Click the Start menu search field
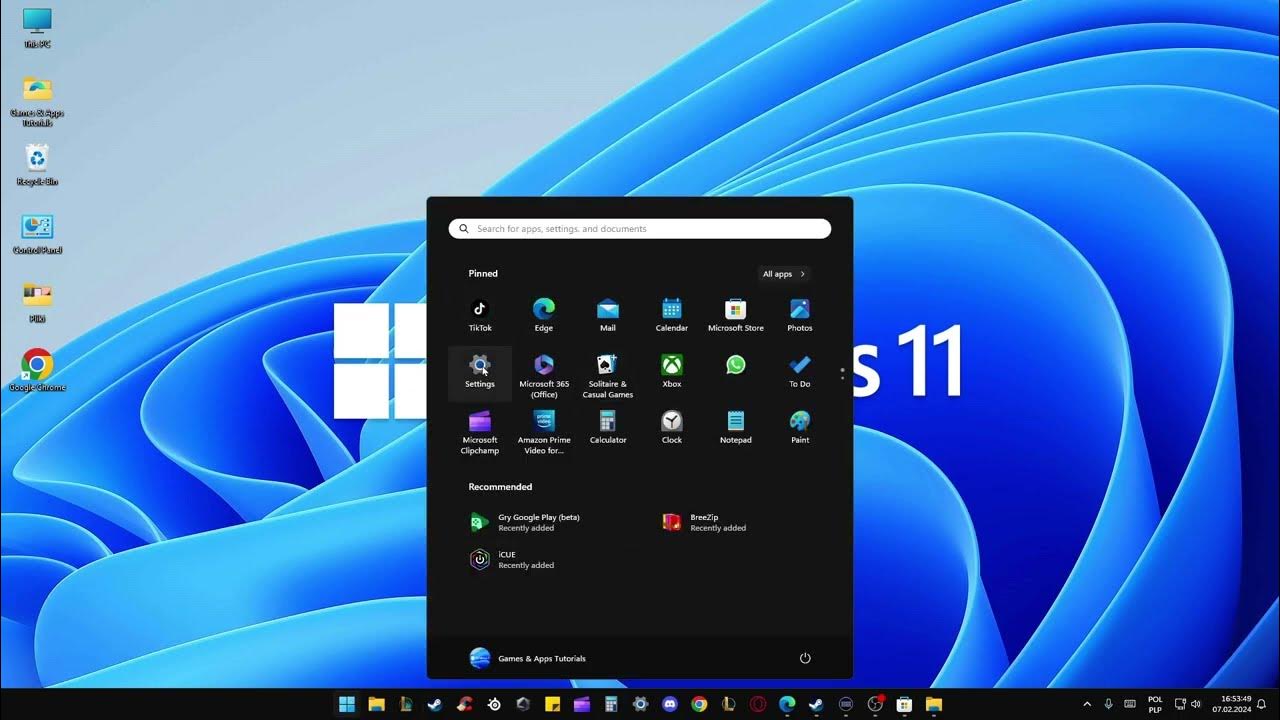The height and width of the screenshot is (720, 1280). 640,229
